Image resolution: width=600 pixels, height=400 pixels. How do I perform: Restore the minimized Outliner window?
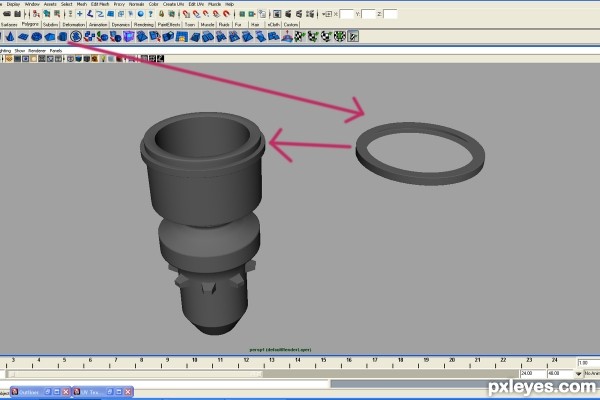(48, 392)
